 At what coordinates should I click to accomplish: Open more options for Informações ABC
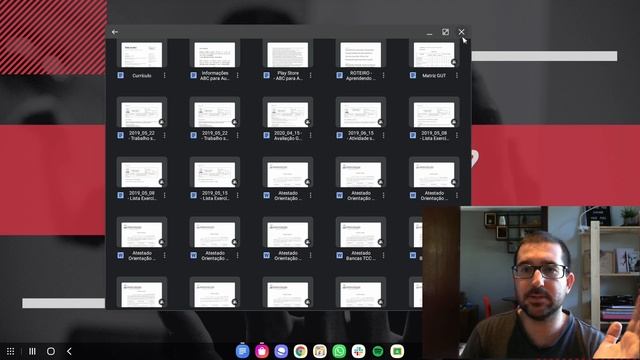pos(238,76)
